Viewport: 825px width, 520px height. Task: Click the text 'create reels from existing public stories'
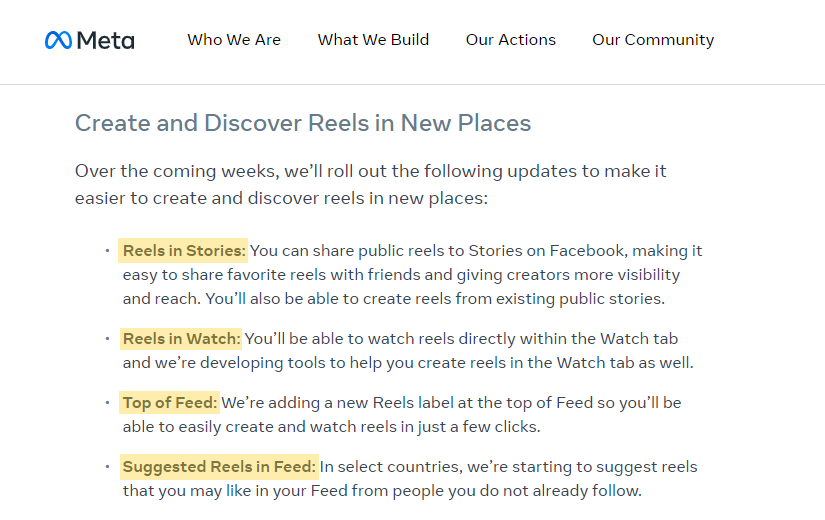click(x=514, y=299)
